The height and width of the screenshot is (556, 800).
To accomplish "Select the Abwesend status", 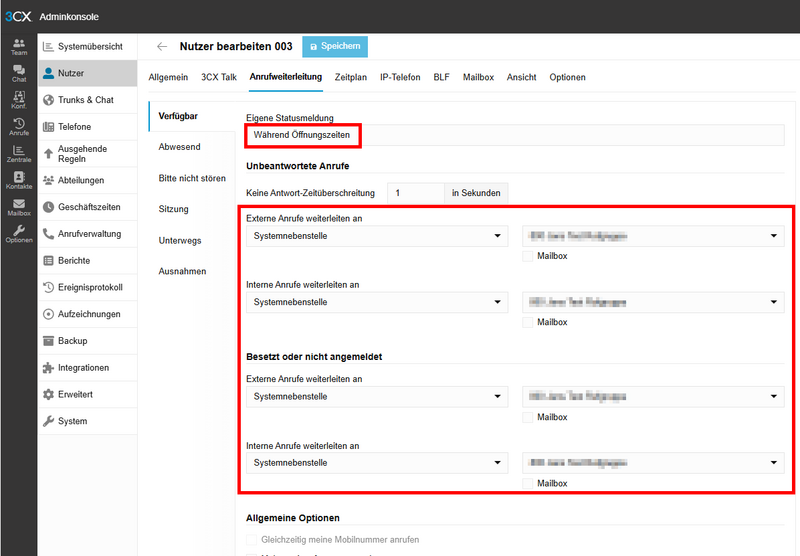I will pyautogui.click(x=180, y=147).
